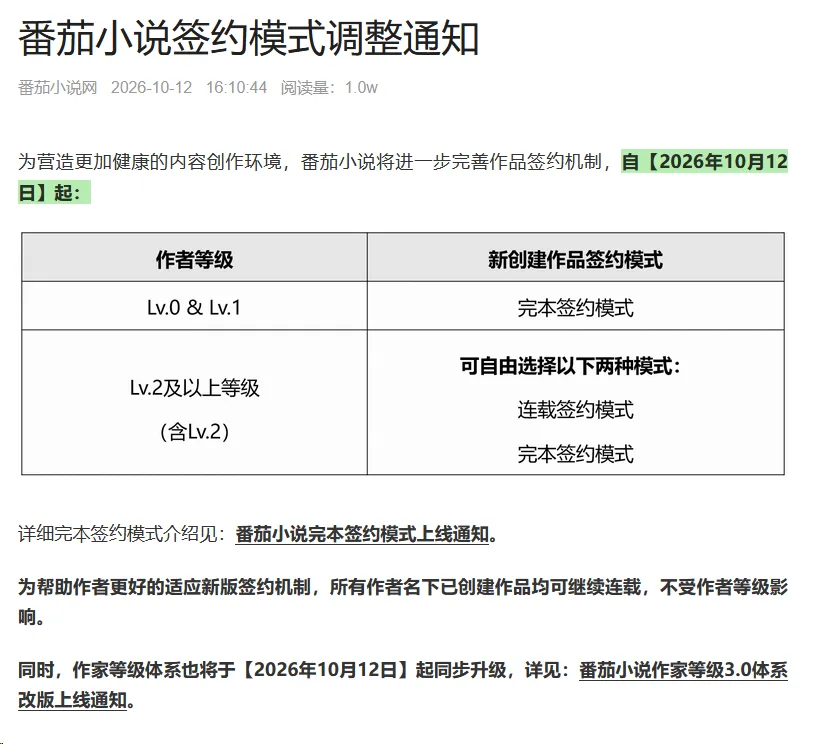Image resolution: width=814 pixels, height=744 pixels.
Task: Open the 番茄小说完本签约模式上线通知 link
Action: [x=362, y=534]
